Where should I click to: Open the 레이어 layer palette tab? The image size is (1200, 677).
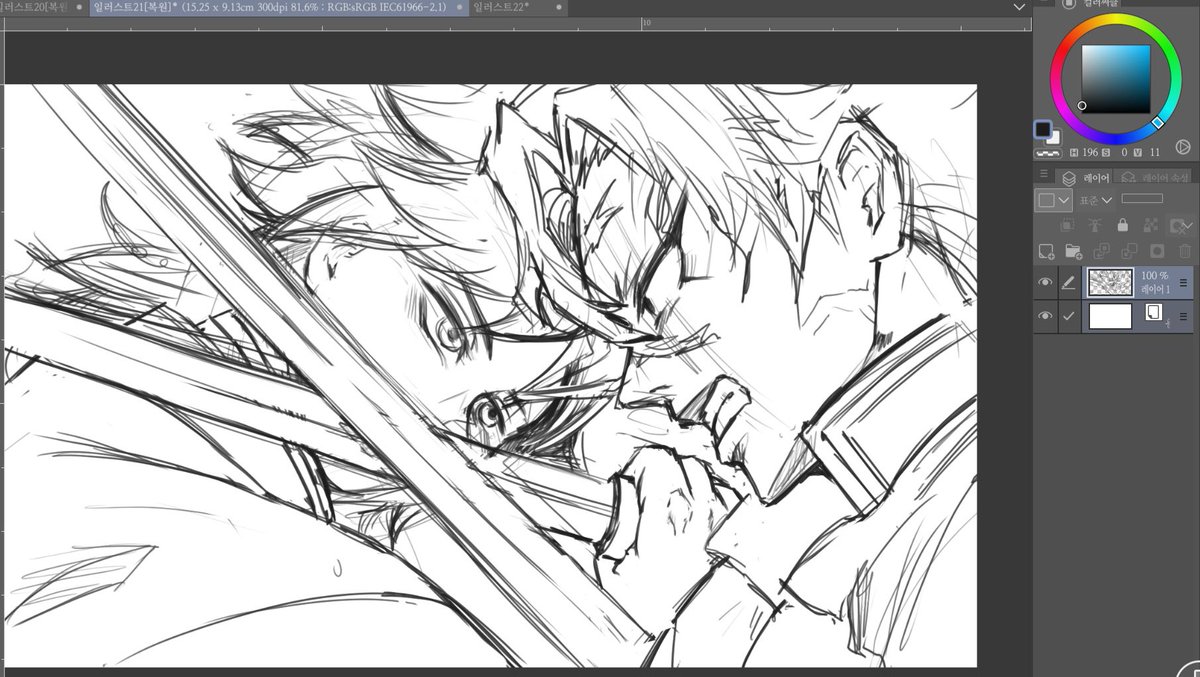point(1086,177)
